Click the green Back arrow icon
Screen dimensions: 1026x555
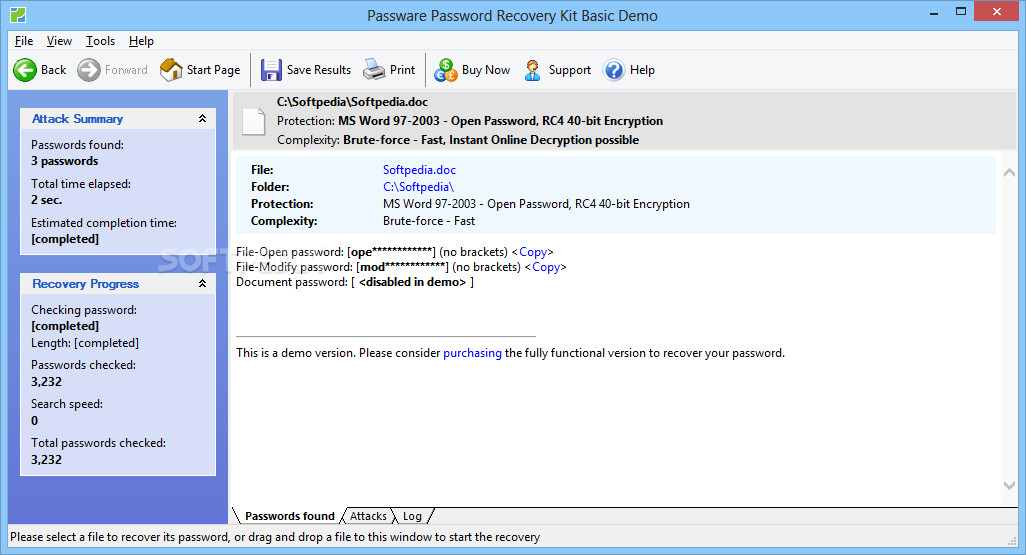click(x=25, y=70)
